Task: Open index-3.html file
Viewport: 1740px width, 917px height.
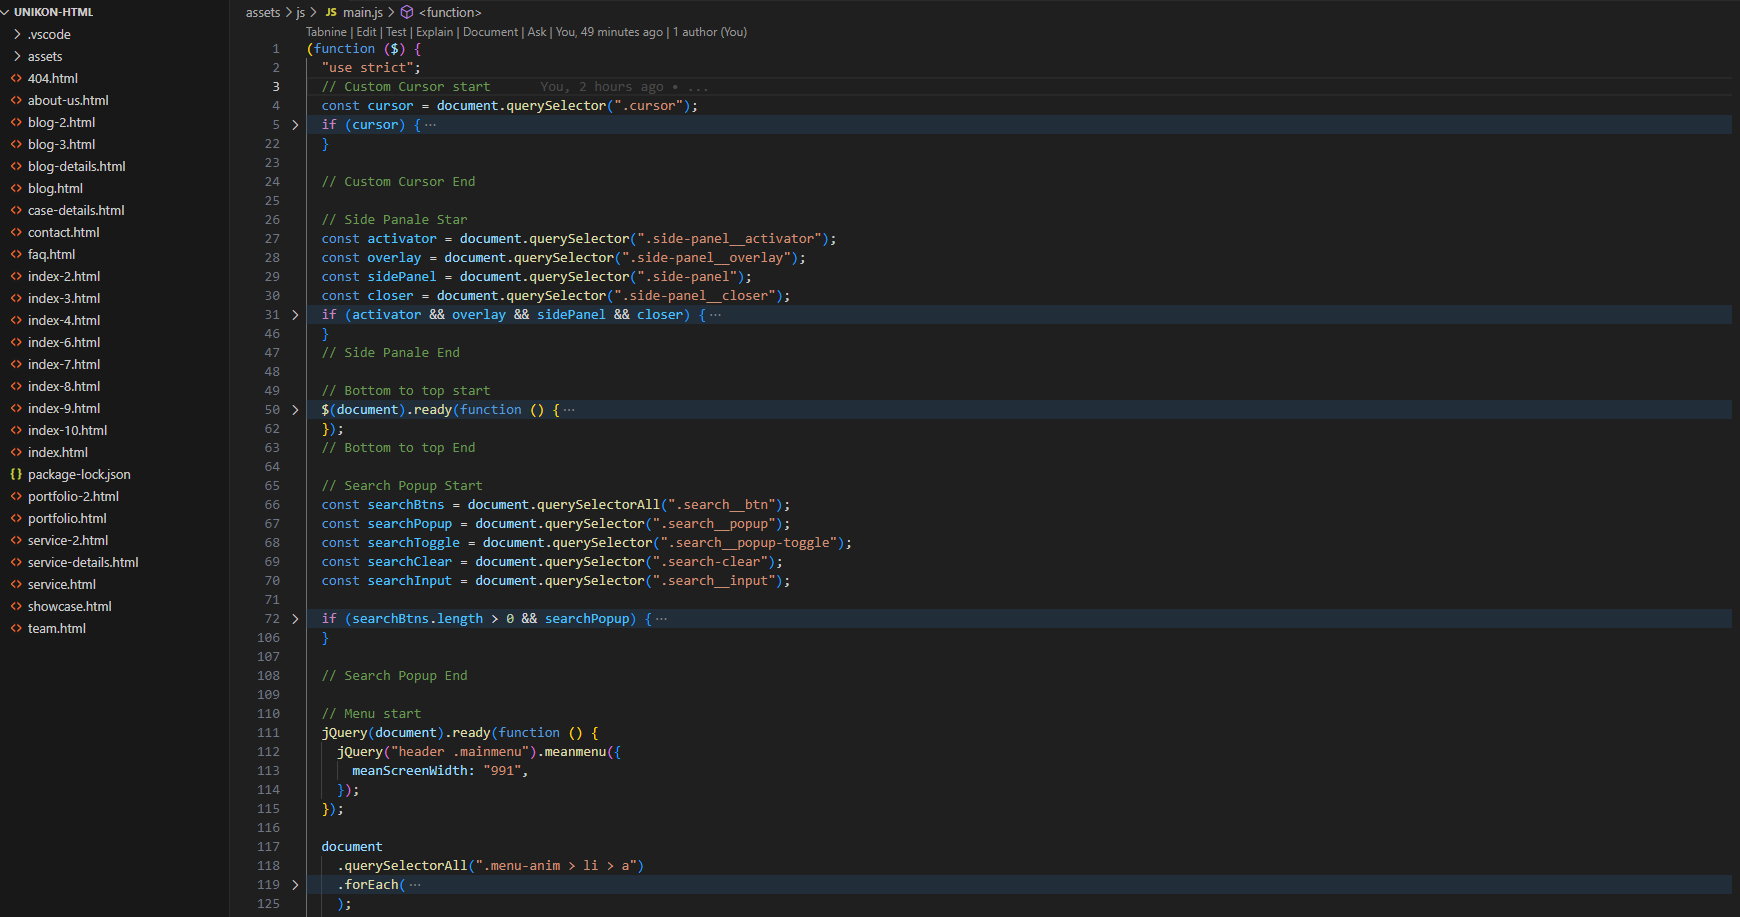Action: click(x=64, y=298)
